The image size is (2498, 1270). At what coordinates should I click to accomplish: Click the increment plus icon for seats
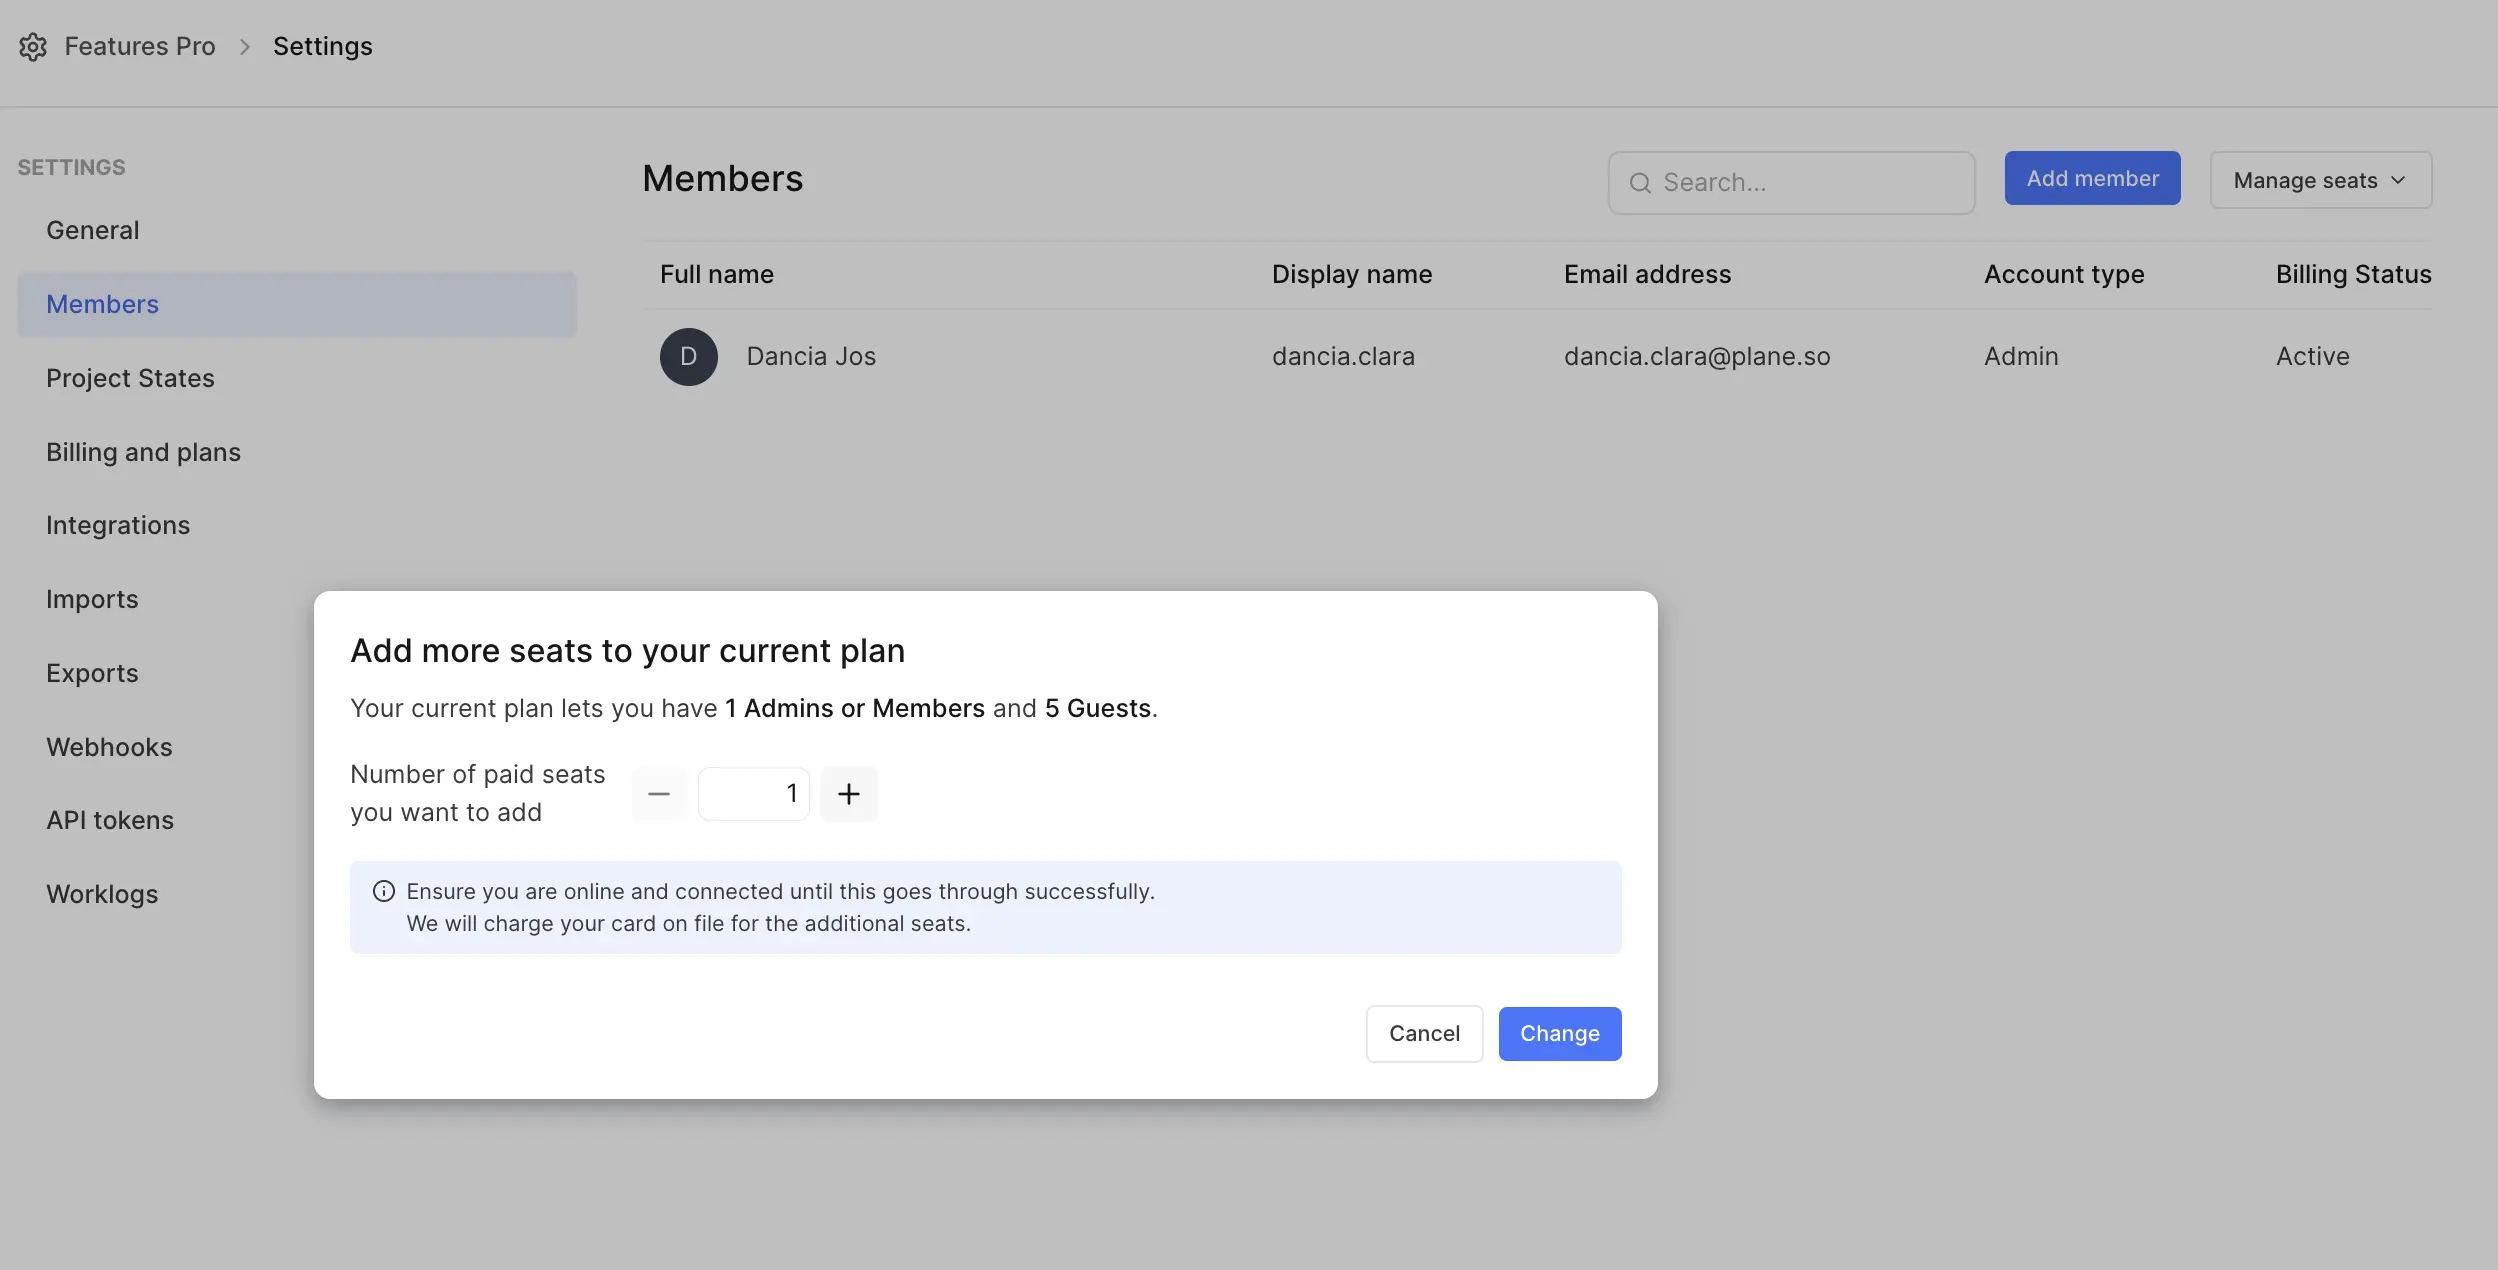(848, 794)
